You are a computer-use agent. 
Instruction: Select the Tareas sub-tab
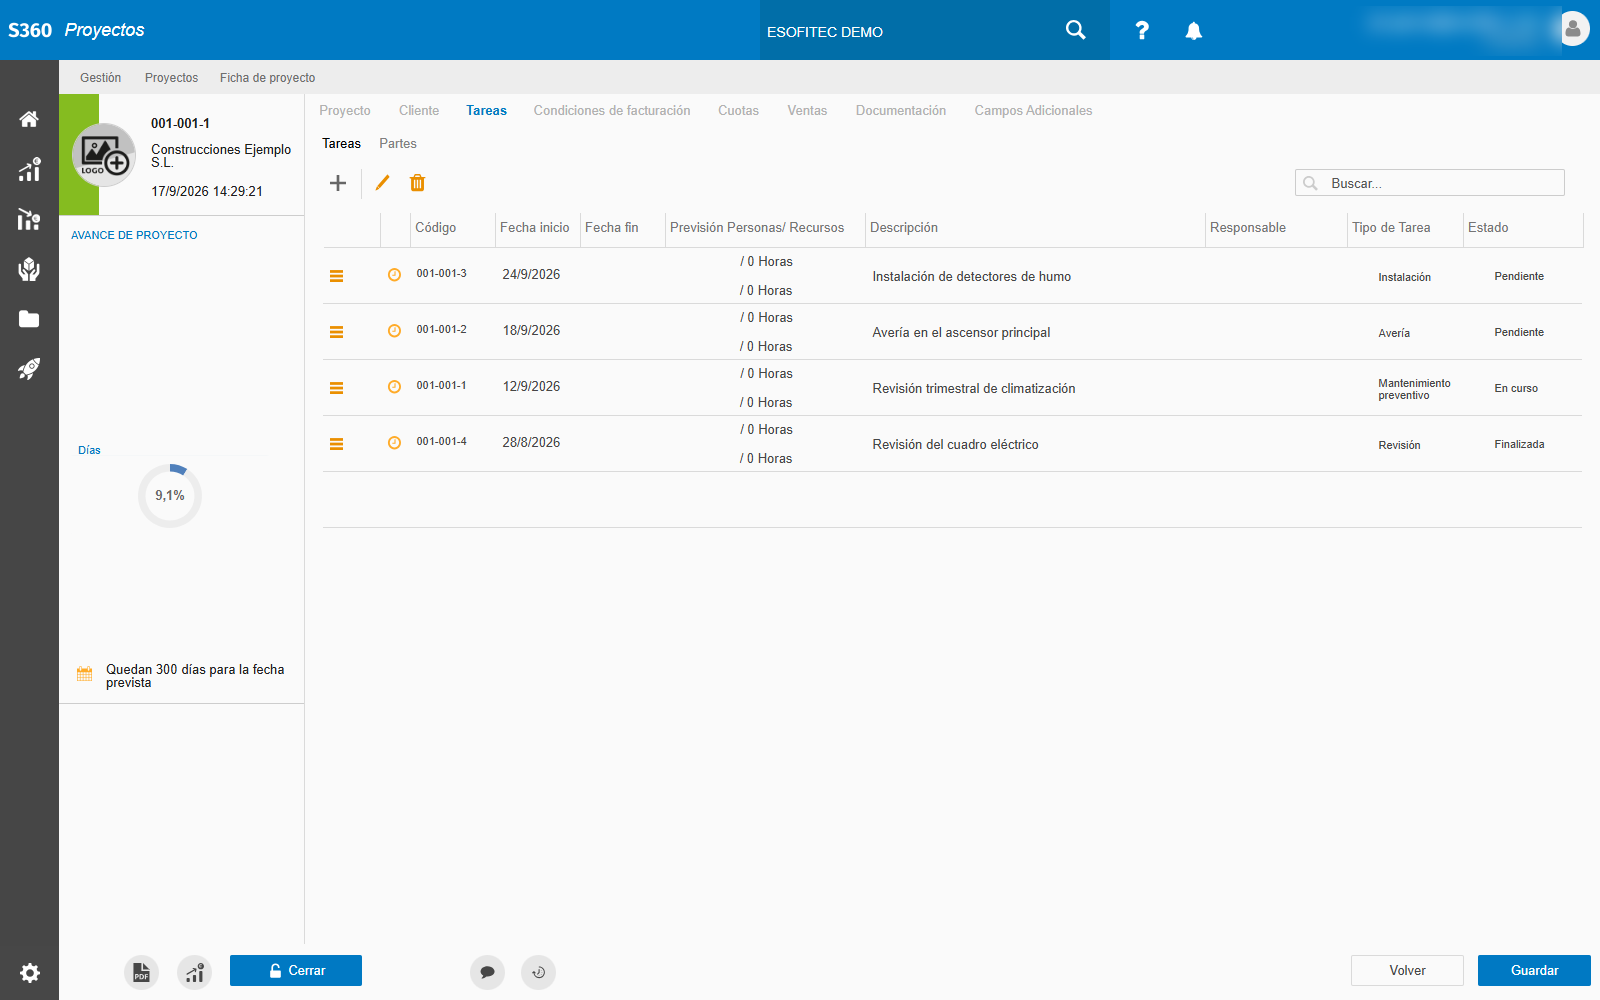(341, 144)
